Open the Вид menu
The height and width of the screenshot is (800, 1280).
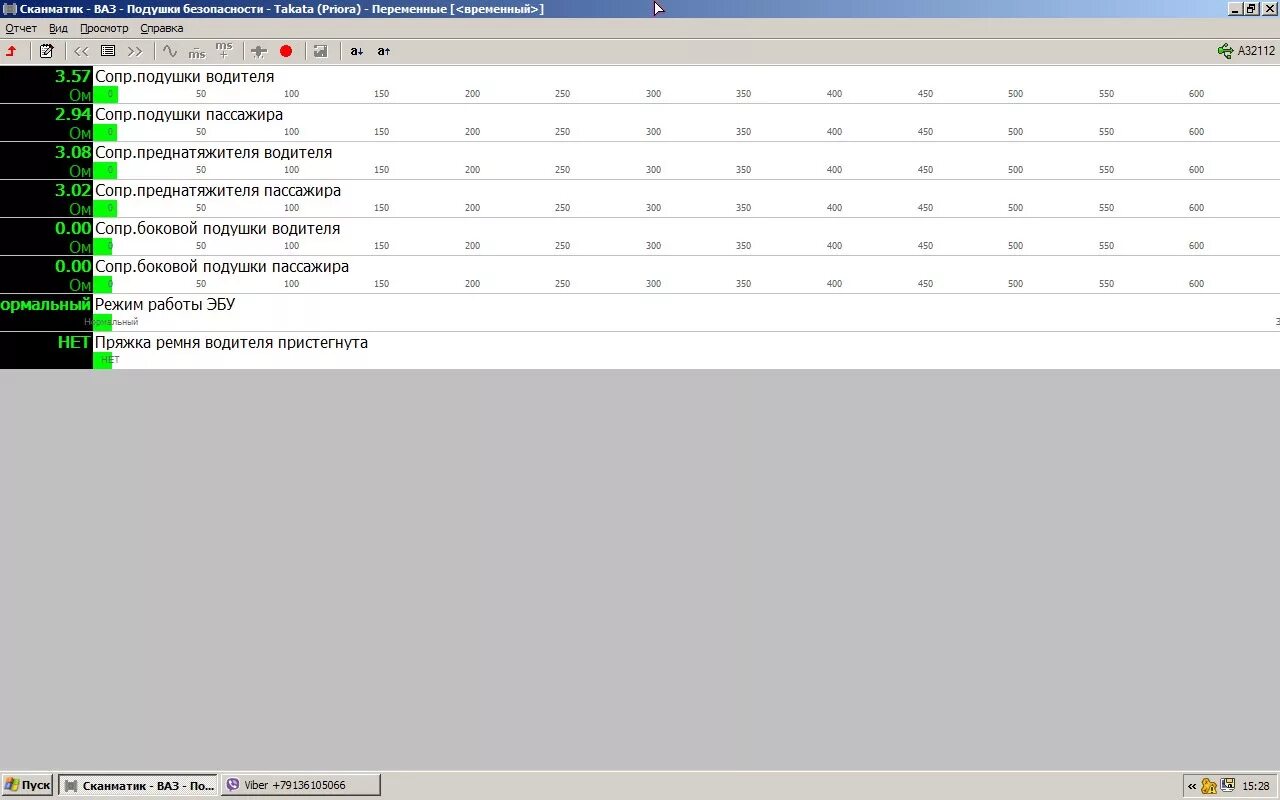[59, 28]
